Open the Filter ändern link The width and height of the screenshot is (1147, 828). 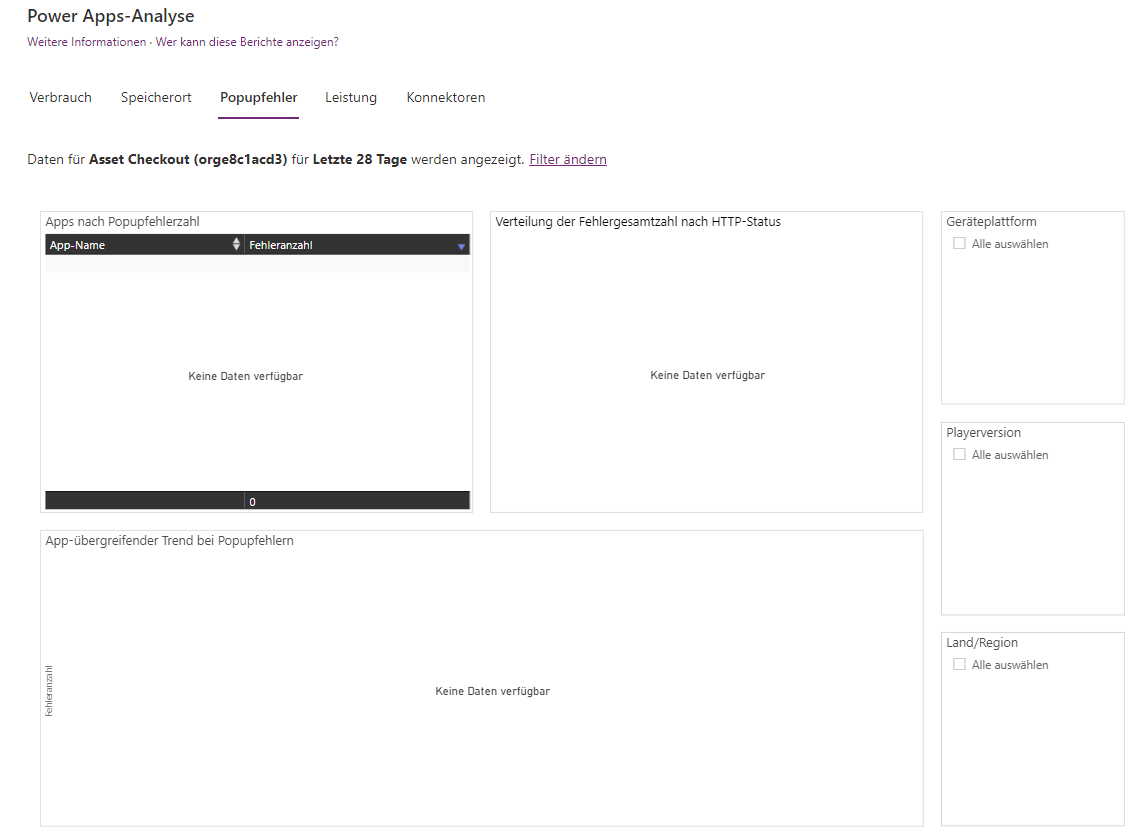click(568, 159)
